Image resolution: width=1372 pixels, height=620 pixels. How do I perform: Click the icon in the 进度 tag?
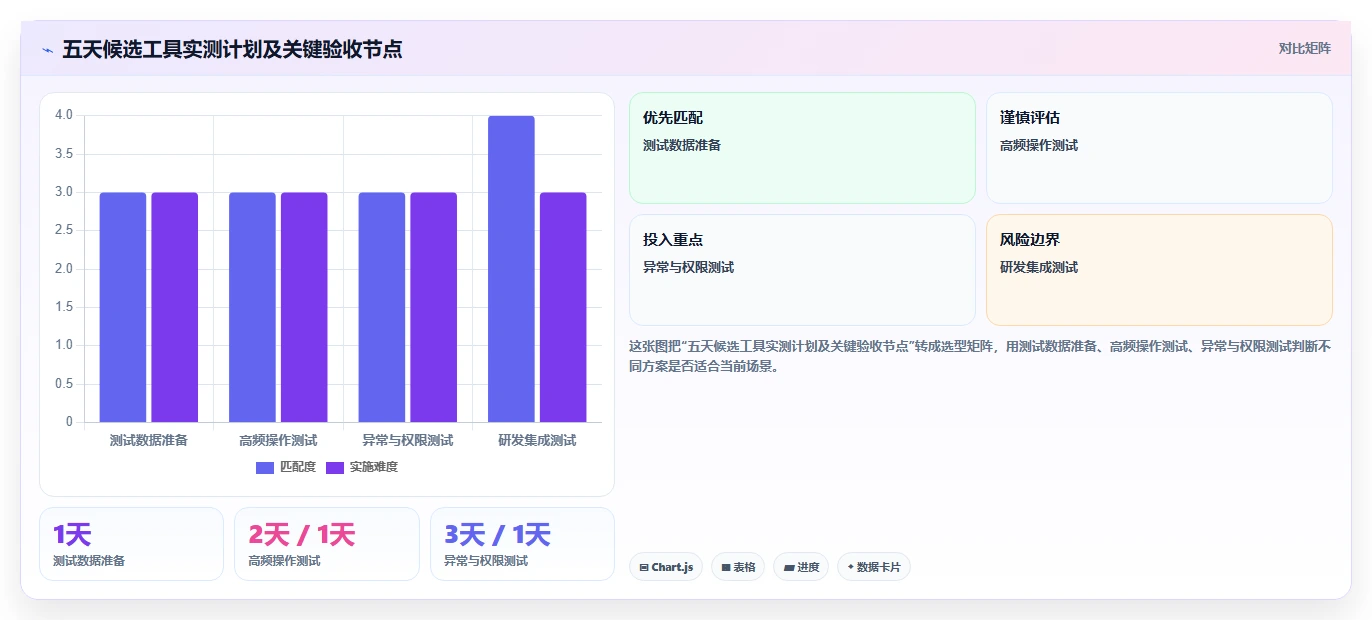pos(789,568)
